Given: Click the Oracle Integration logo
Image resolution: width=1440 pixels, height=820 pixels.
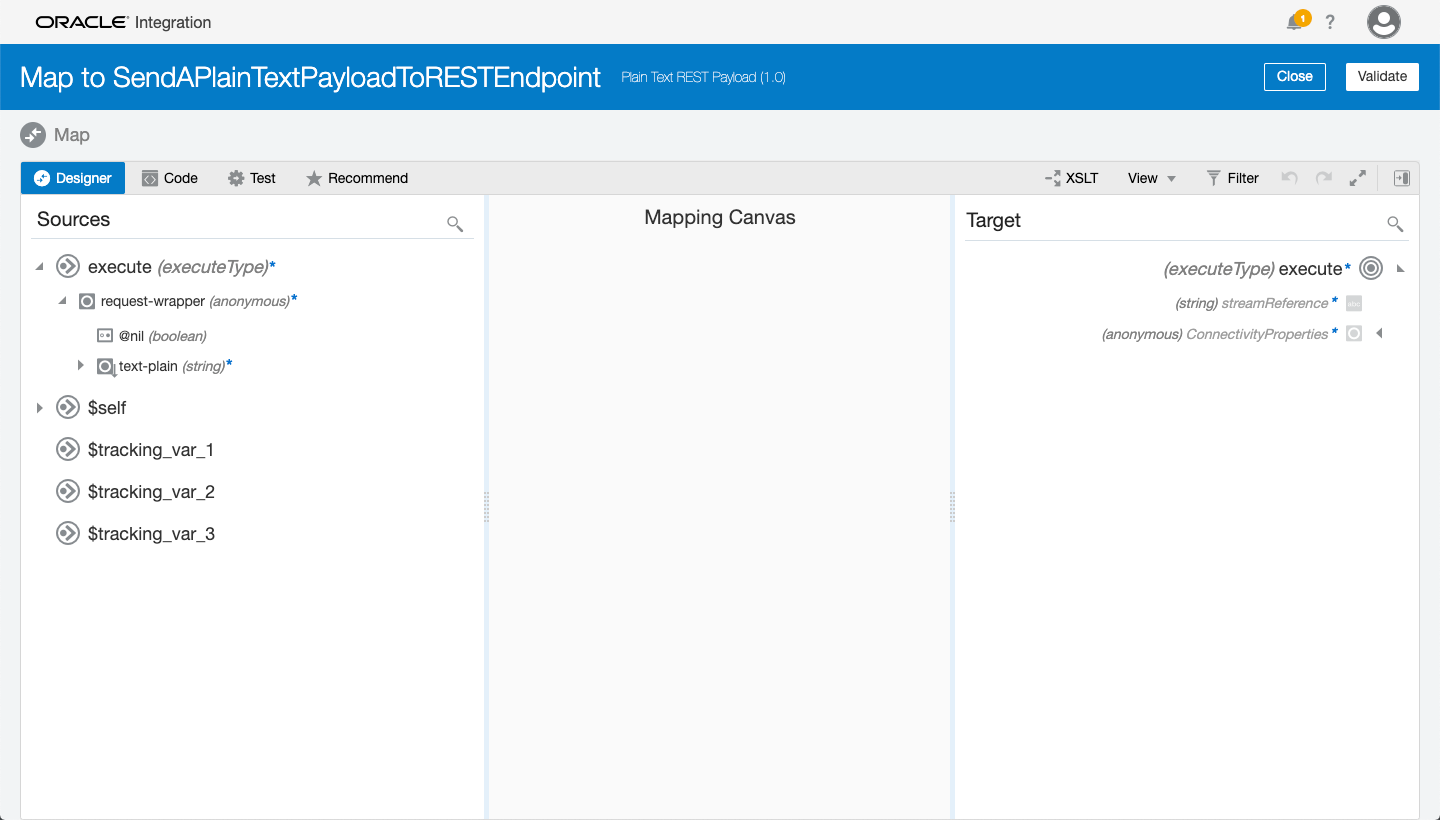Looking at the screenshot, I should pyautogui.click(x=123, y=22).
